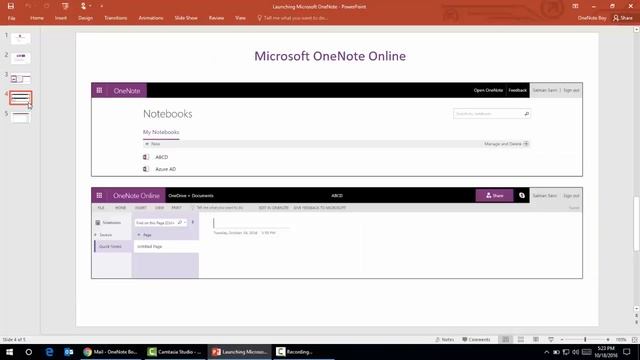Click the search notebooks field
Image resolution: width=640 pixels, height=360 pixels.
click(491, 114)
